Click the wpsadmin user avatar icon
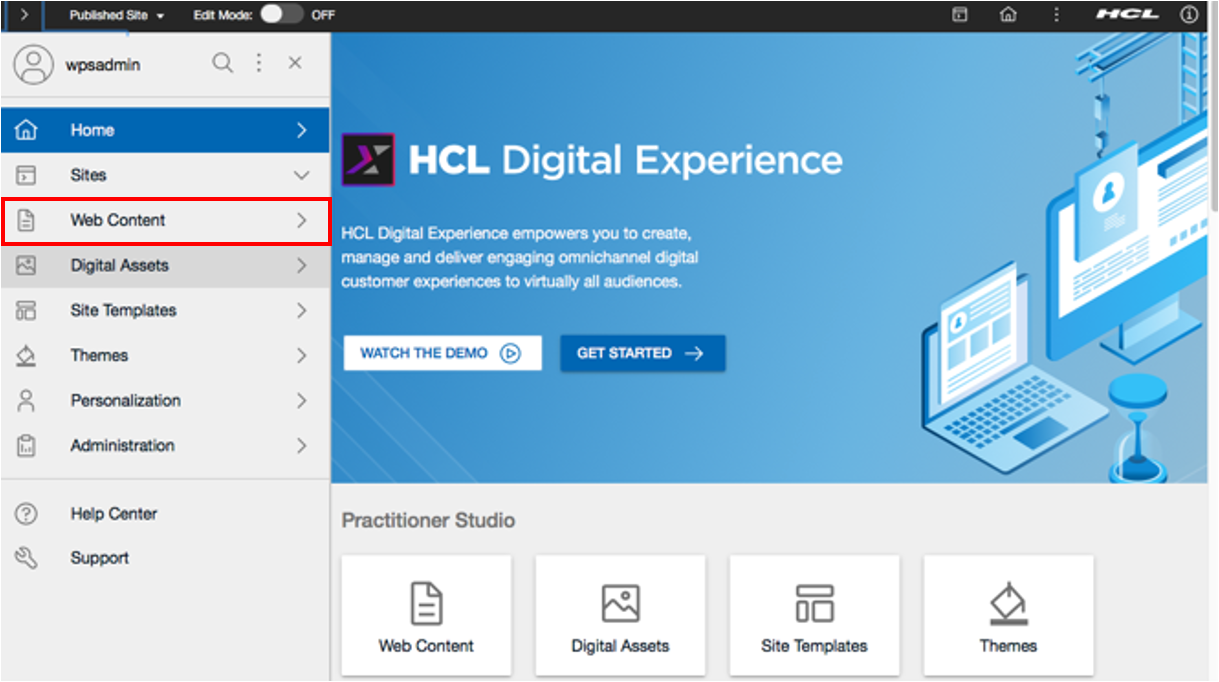The width and height of the screenshot is (1219, 682). (x=33, y=64)
